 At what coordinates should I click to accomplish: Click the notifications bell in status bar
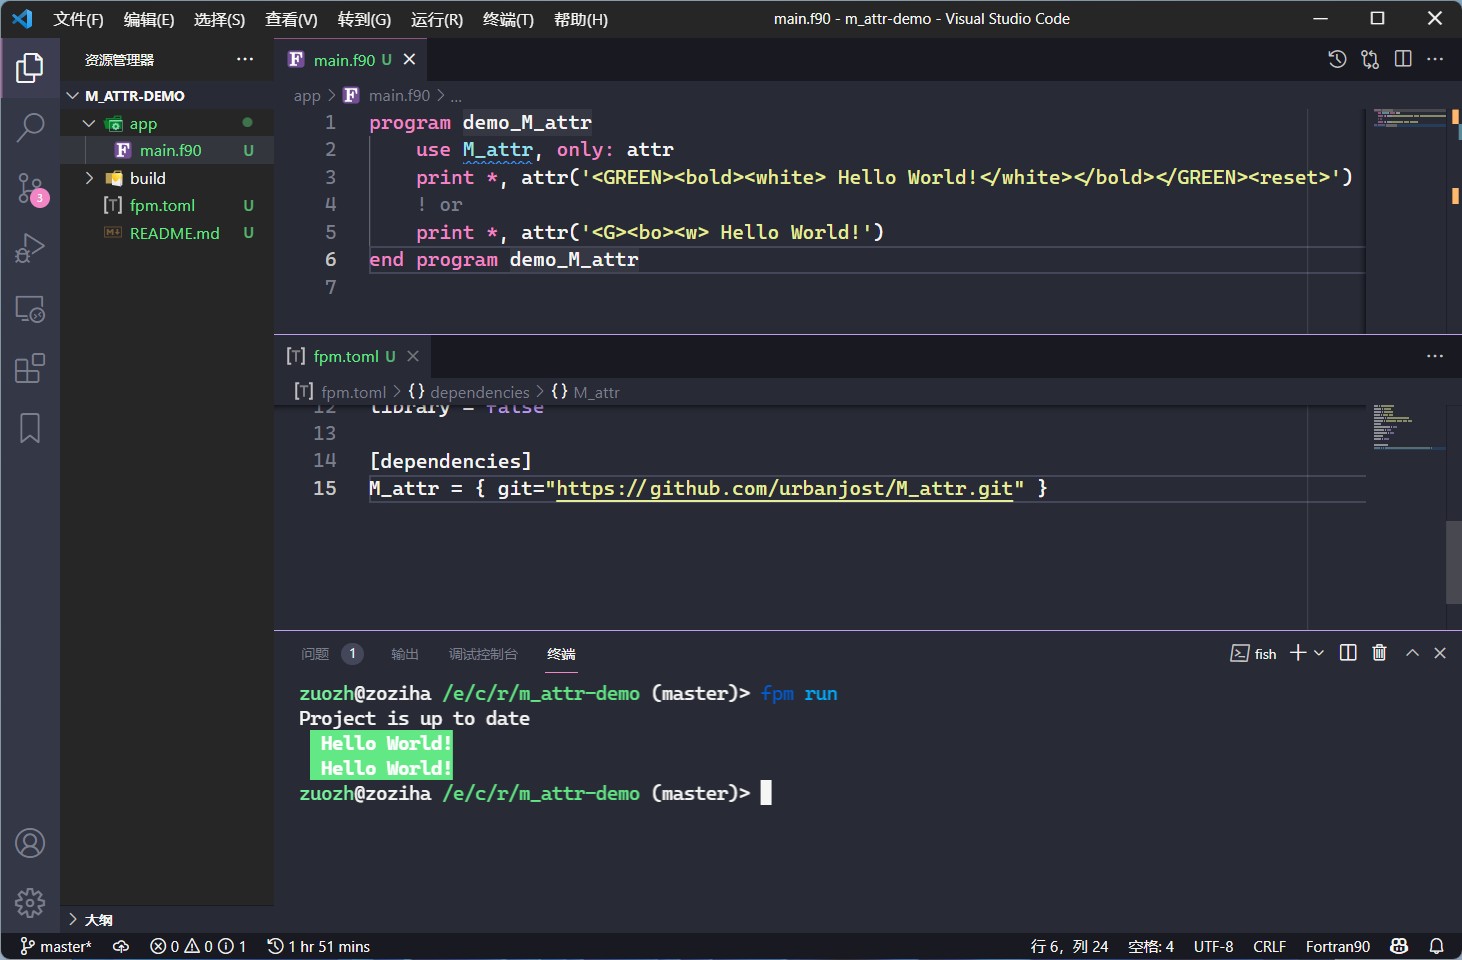coord(1436,946)
